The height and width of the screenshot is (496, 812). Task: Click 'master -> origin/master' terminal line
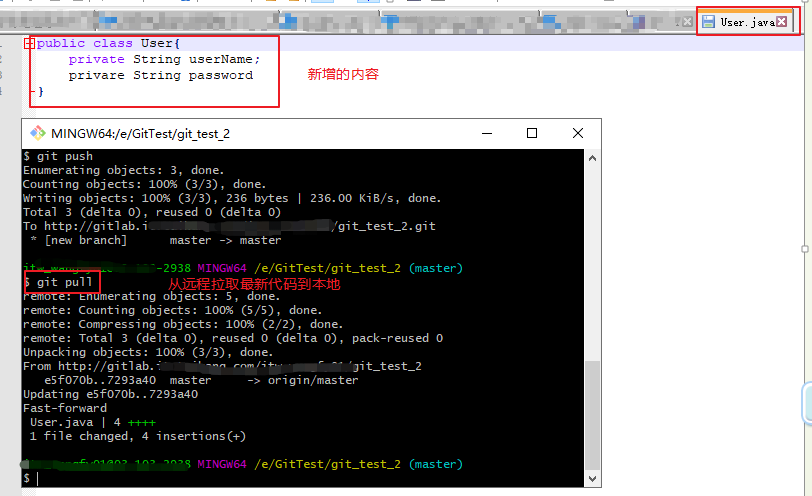[201, 380]
